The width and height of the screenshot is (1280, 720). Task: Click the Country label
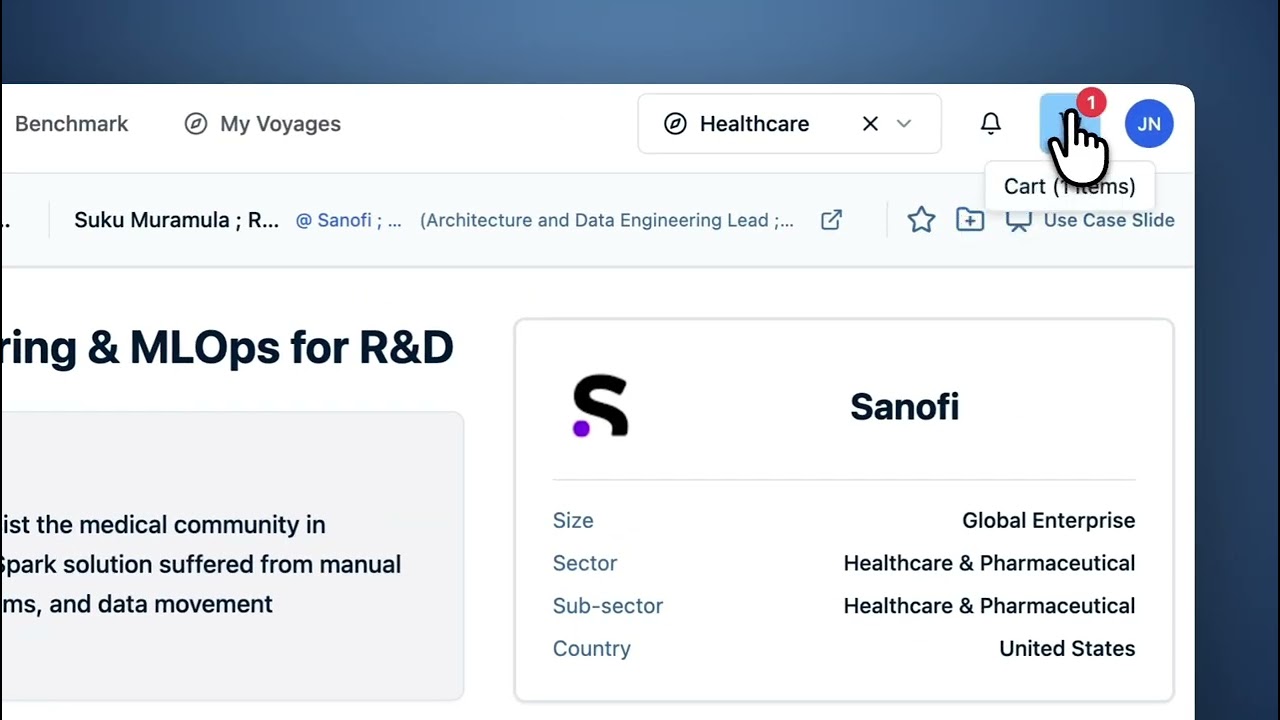(x=591, y=649)
